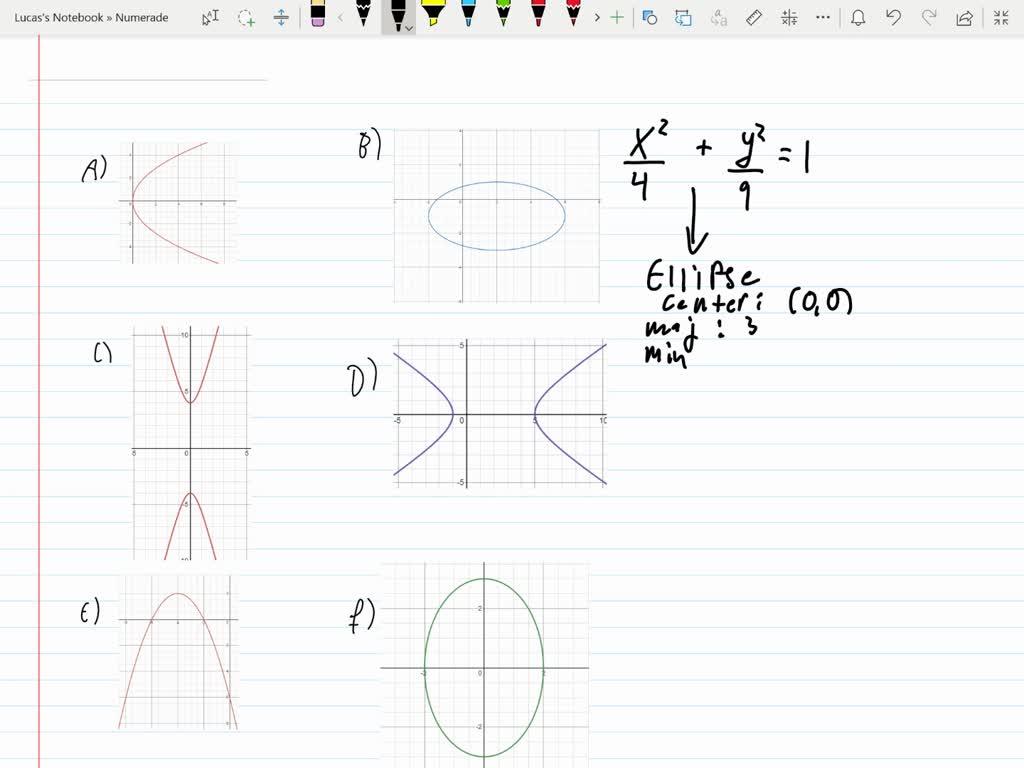Activate the Convert Ink to Text tool

pos(720,17)
